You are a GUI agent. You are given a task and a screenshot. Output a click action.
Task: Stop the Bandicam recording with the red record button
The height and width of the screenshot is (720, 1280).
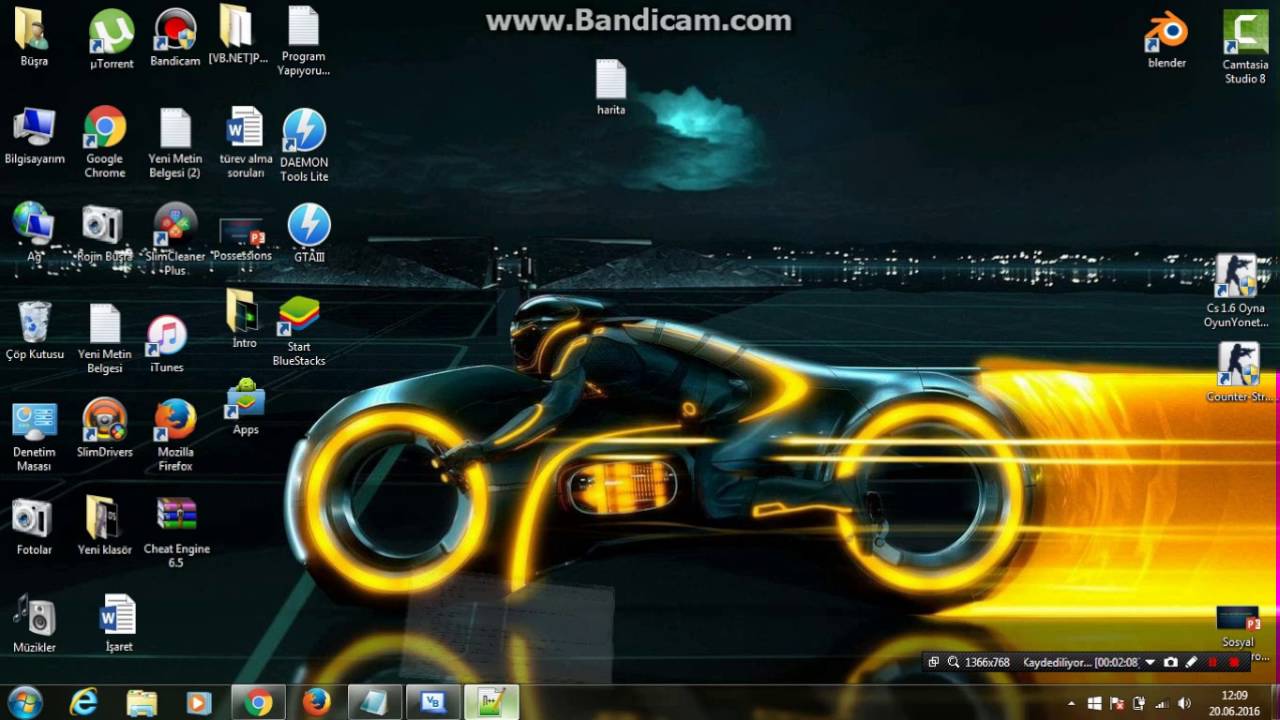[1234, 662]
